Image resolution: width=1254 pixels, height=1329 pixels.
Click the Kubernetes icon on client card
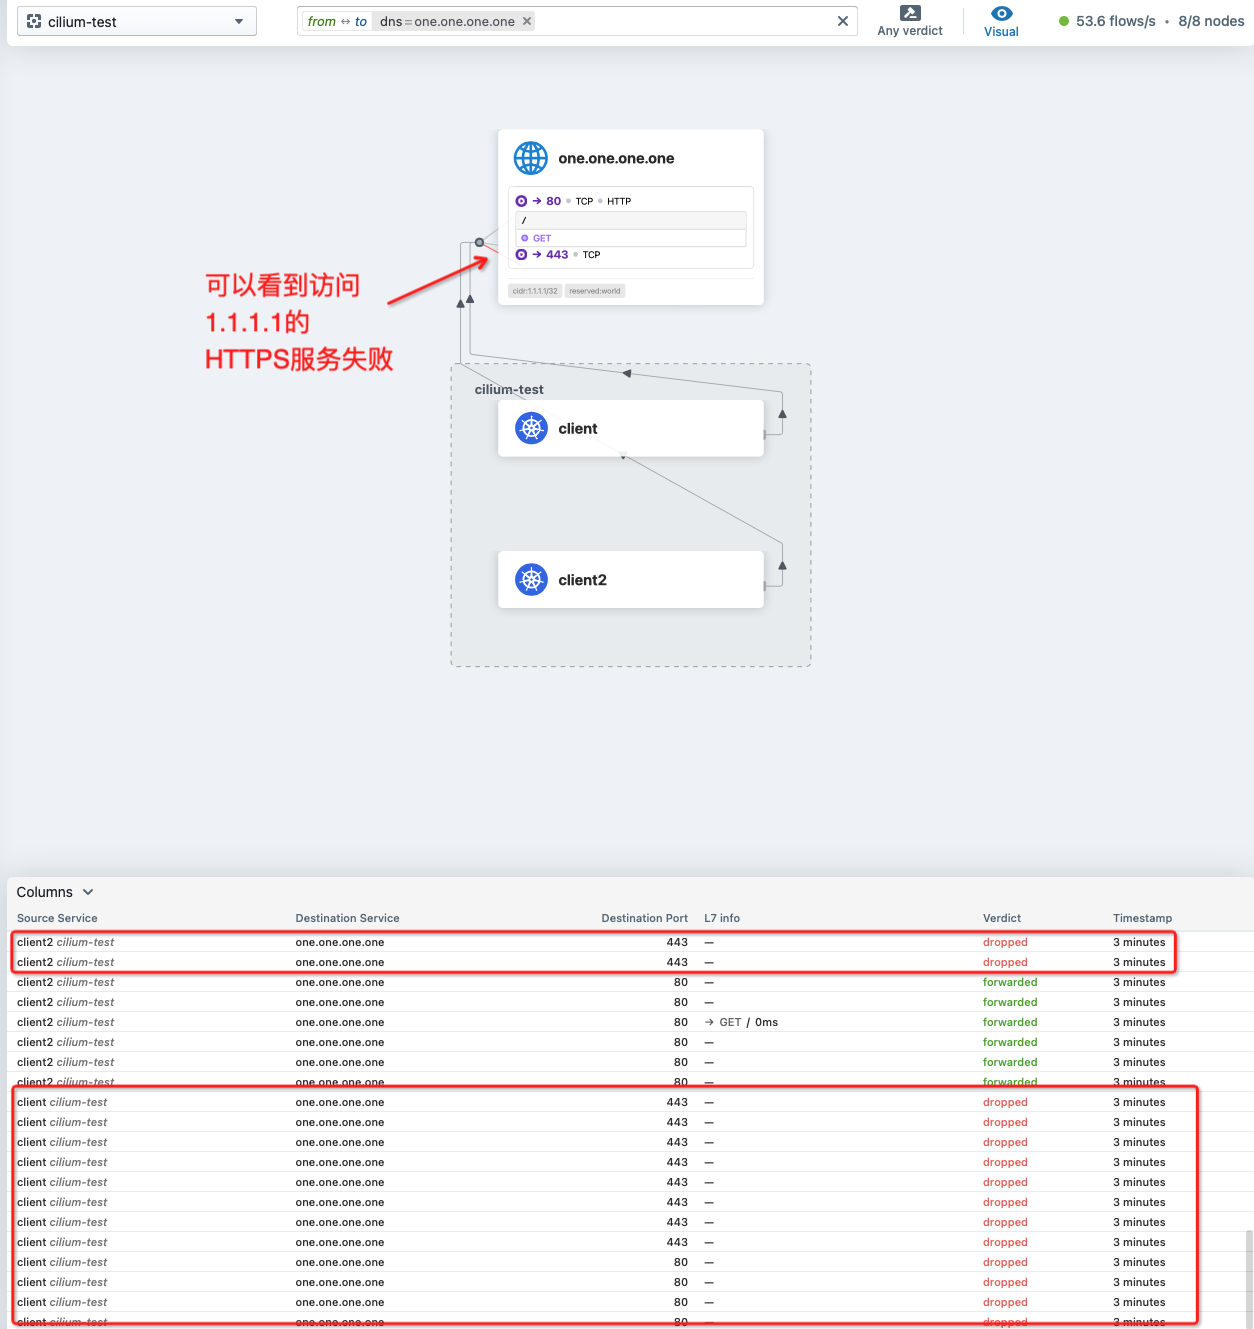coord(531,428)
